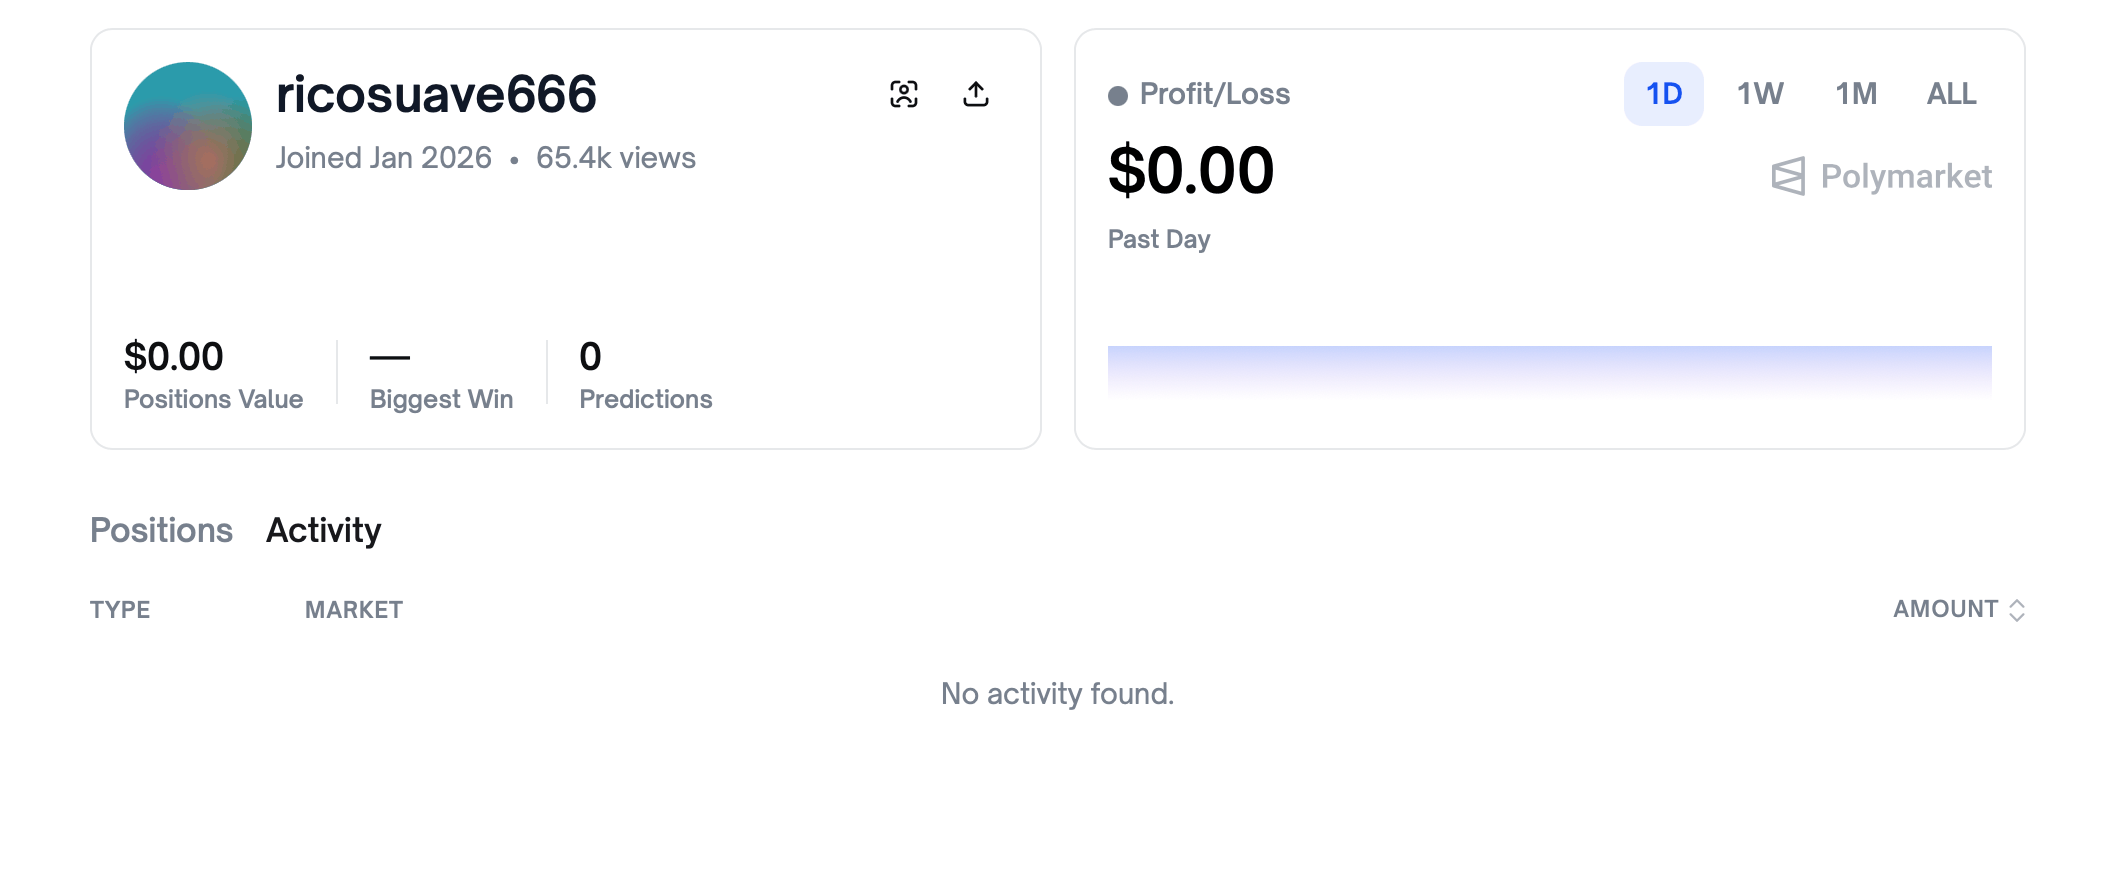Show ALL time profit and loss
Screen dimensions: 2114x872
pos(1951,94)
